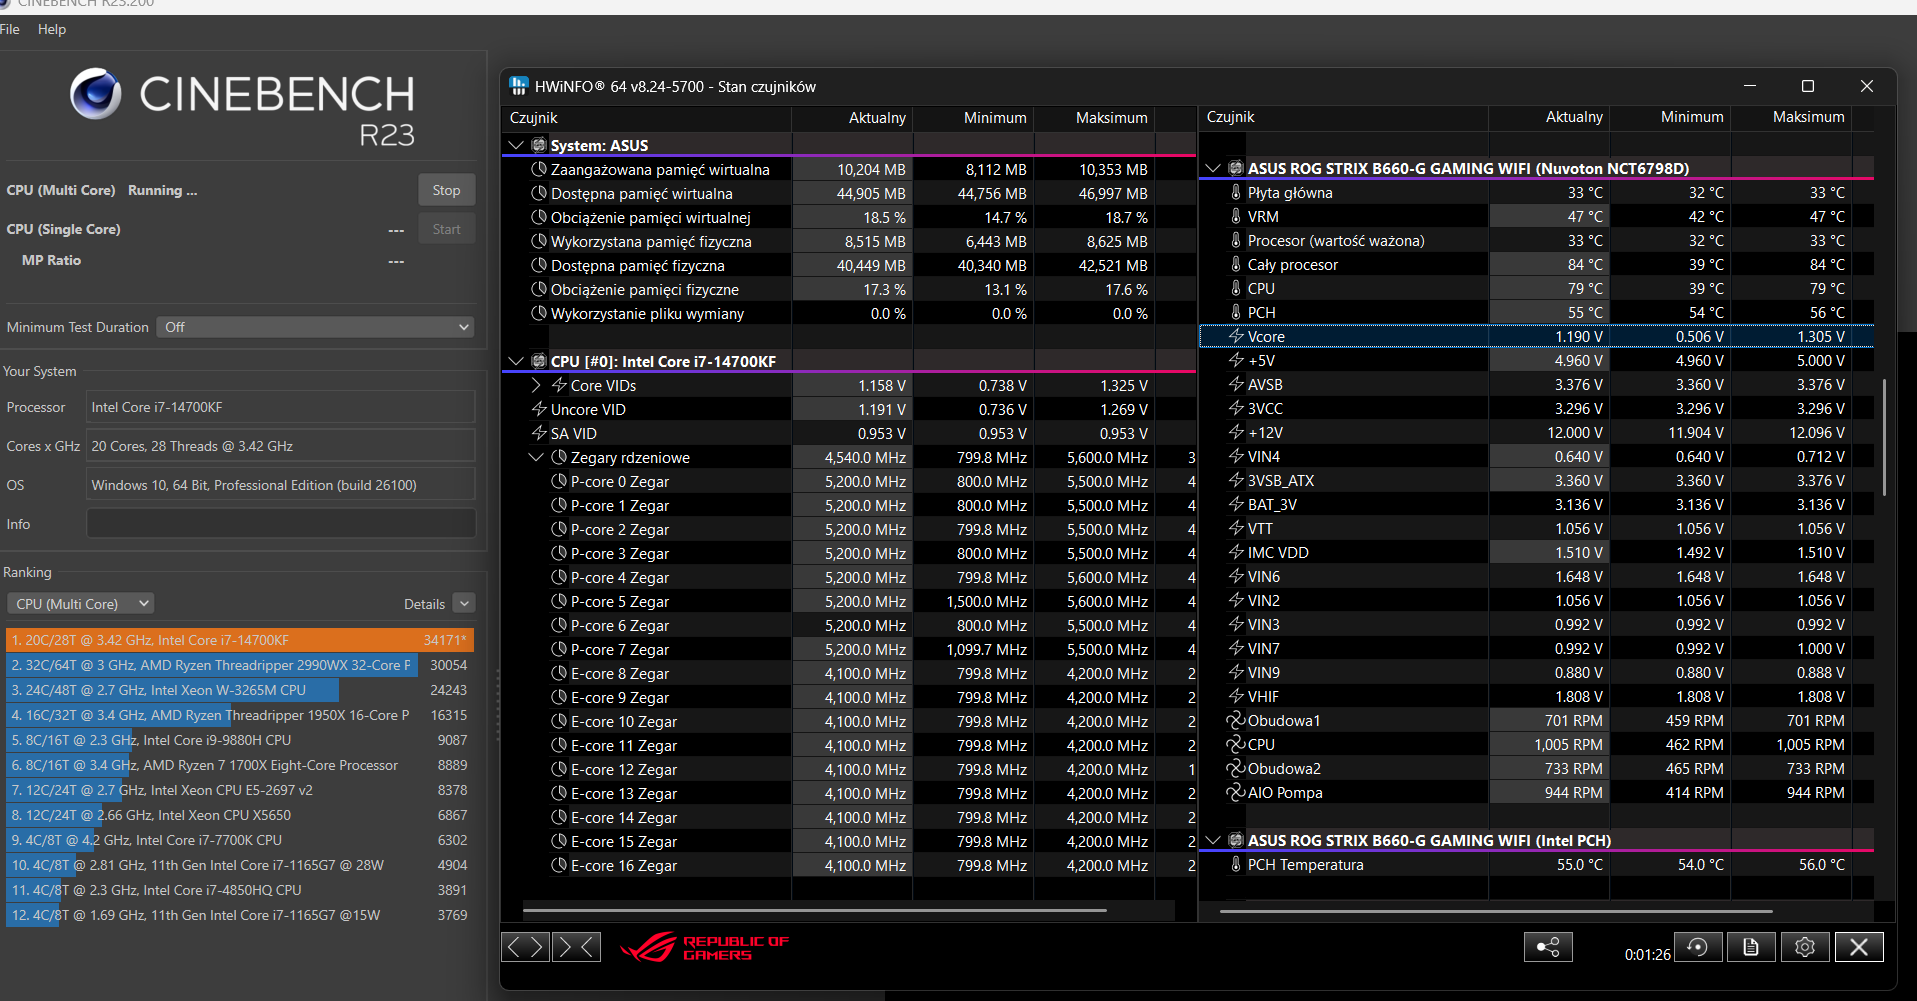
Task: Click the Republic of Gamers logo
Action: tap(705, 947)
